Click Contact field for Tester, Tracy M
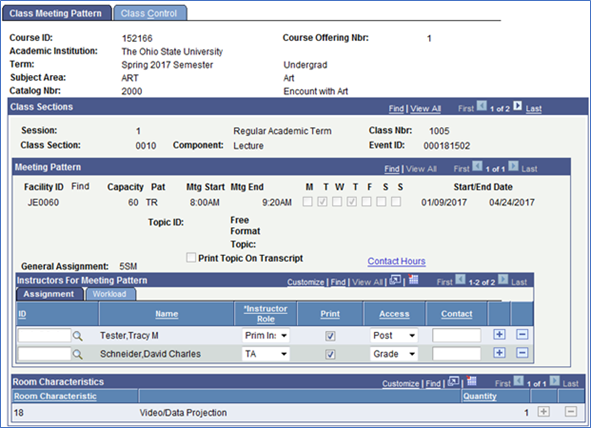Image resolution: width=591 pixels, height=428 pixels. 457,335
